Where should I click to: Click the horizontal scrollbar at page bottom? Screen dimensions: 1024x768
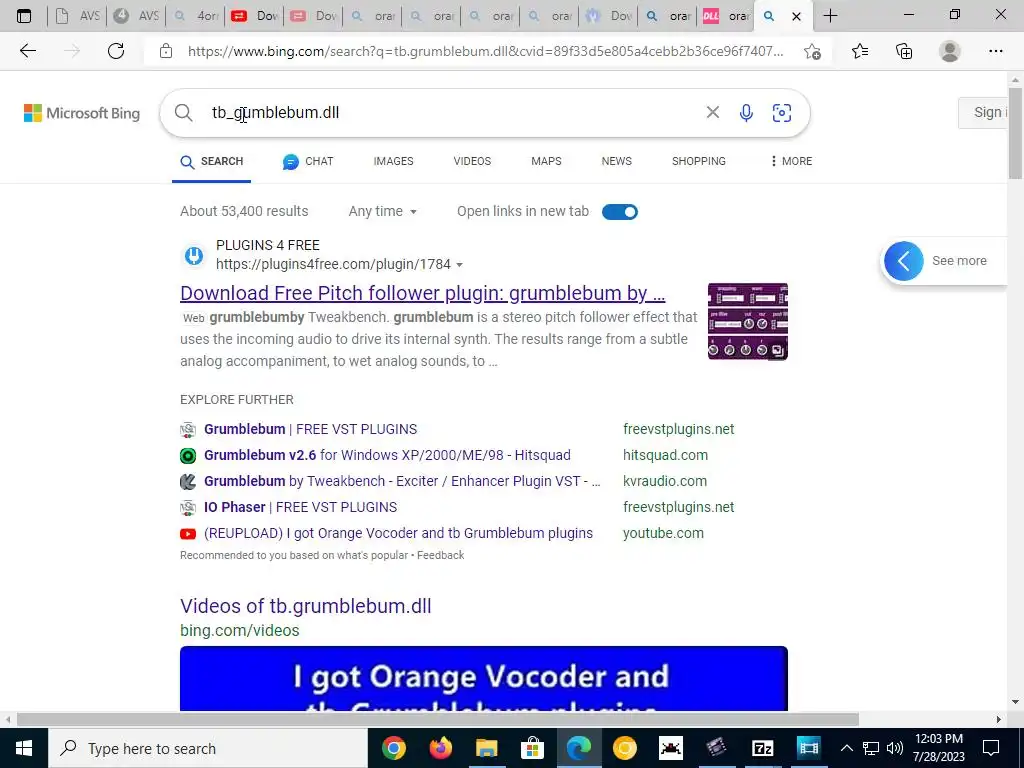coord(438,720)
